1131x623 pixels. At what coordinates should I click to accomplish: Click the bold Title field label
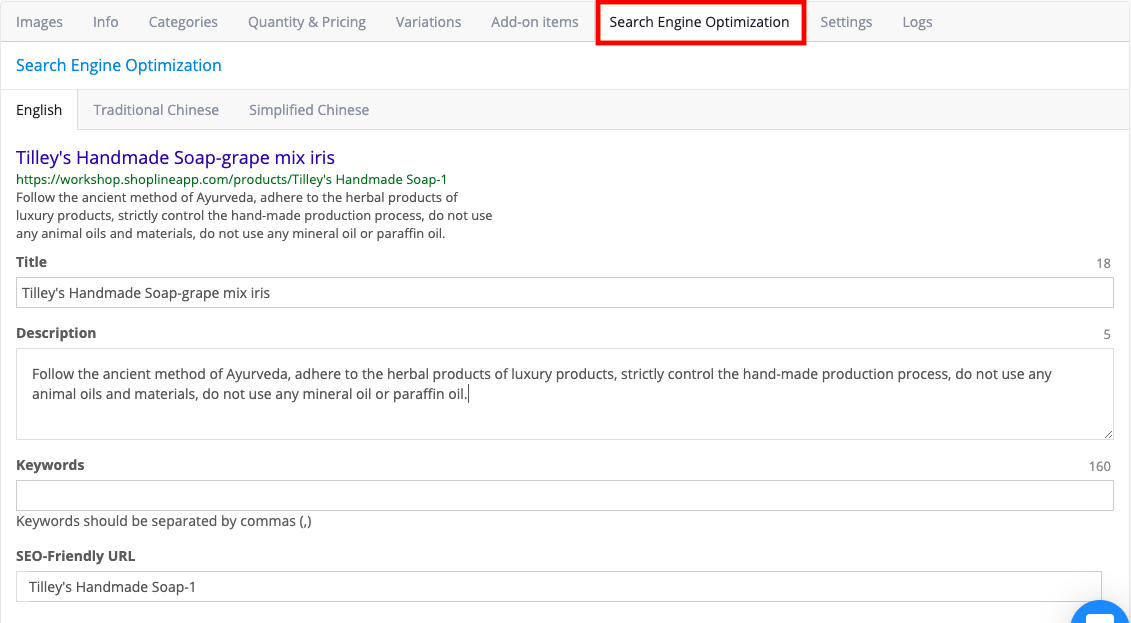(31, 262)
